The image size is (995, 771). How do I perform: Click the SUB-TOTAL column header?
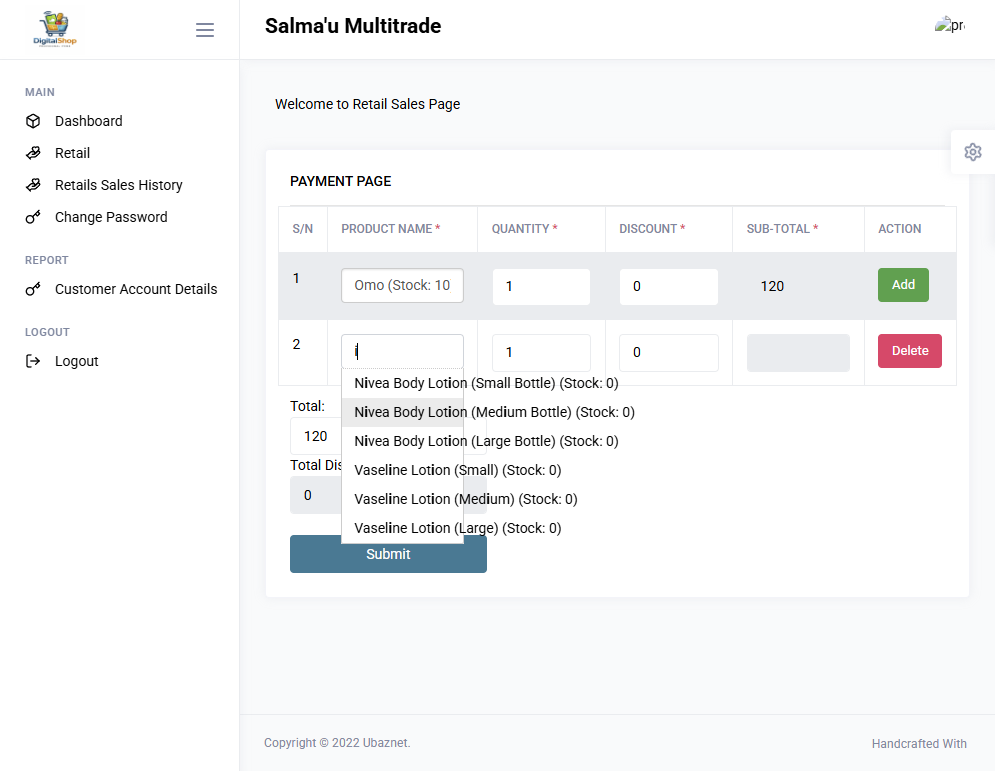click(x=782, y=229)
